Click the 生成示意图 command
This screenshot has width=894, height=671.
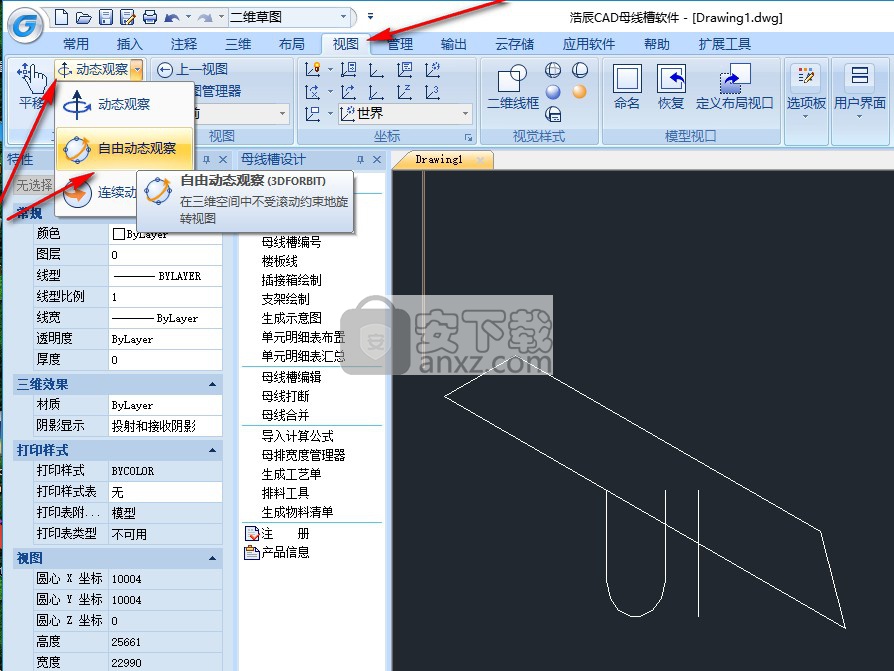click(291, 318)
